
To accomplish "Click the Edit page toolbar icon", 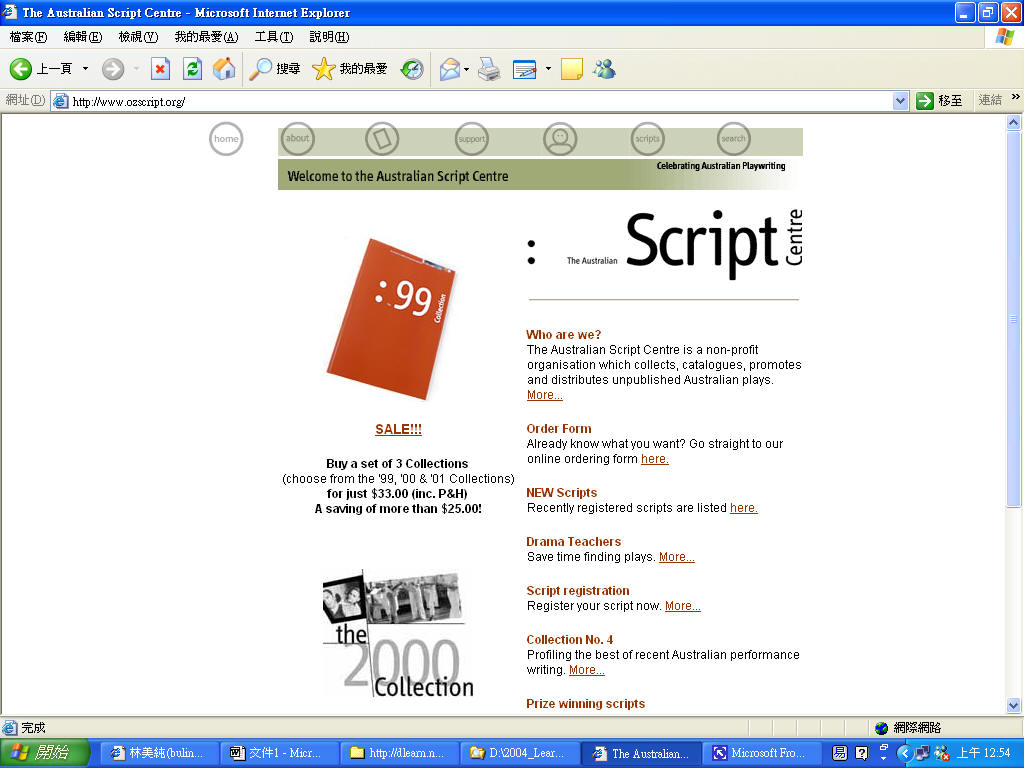I will [524, 69].
